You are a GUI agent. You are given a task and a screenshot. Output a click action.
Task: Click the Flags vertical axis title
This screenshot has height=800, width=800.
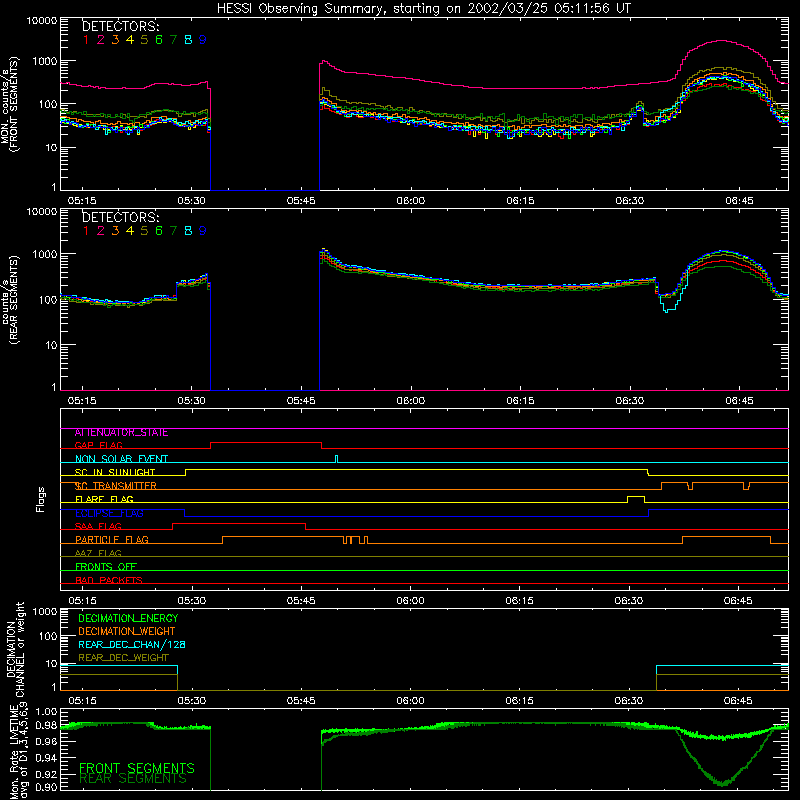[x=40, y=499]
